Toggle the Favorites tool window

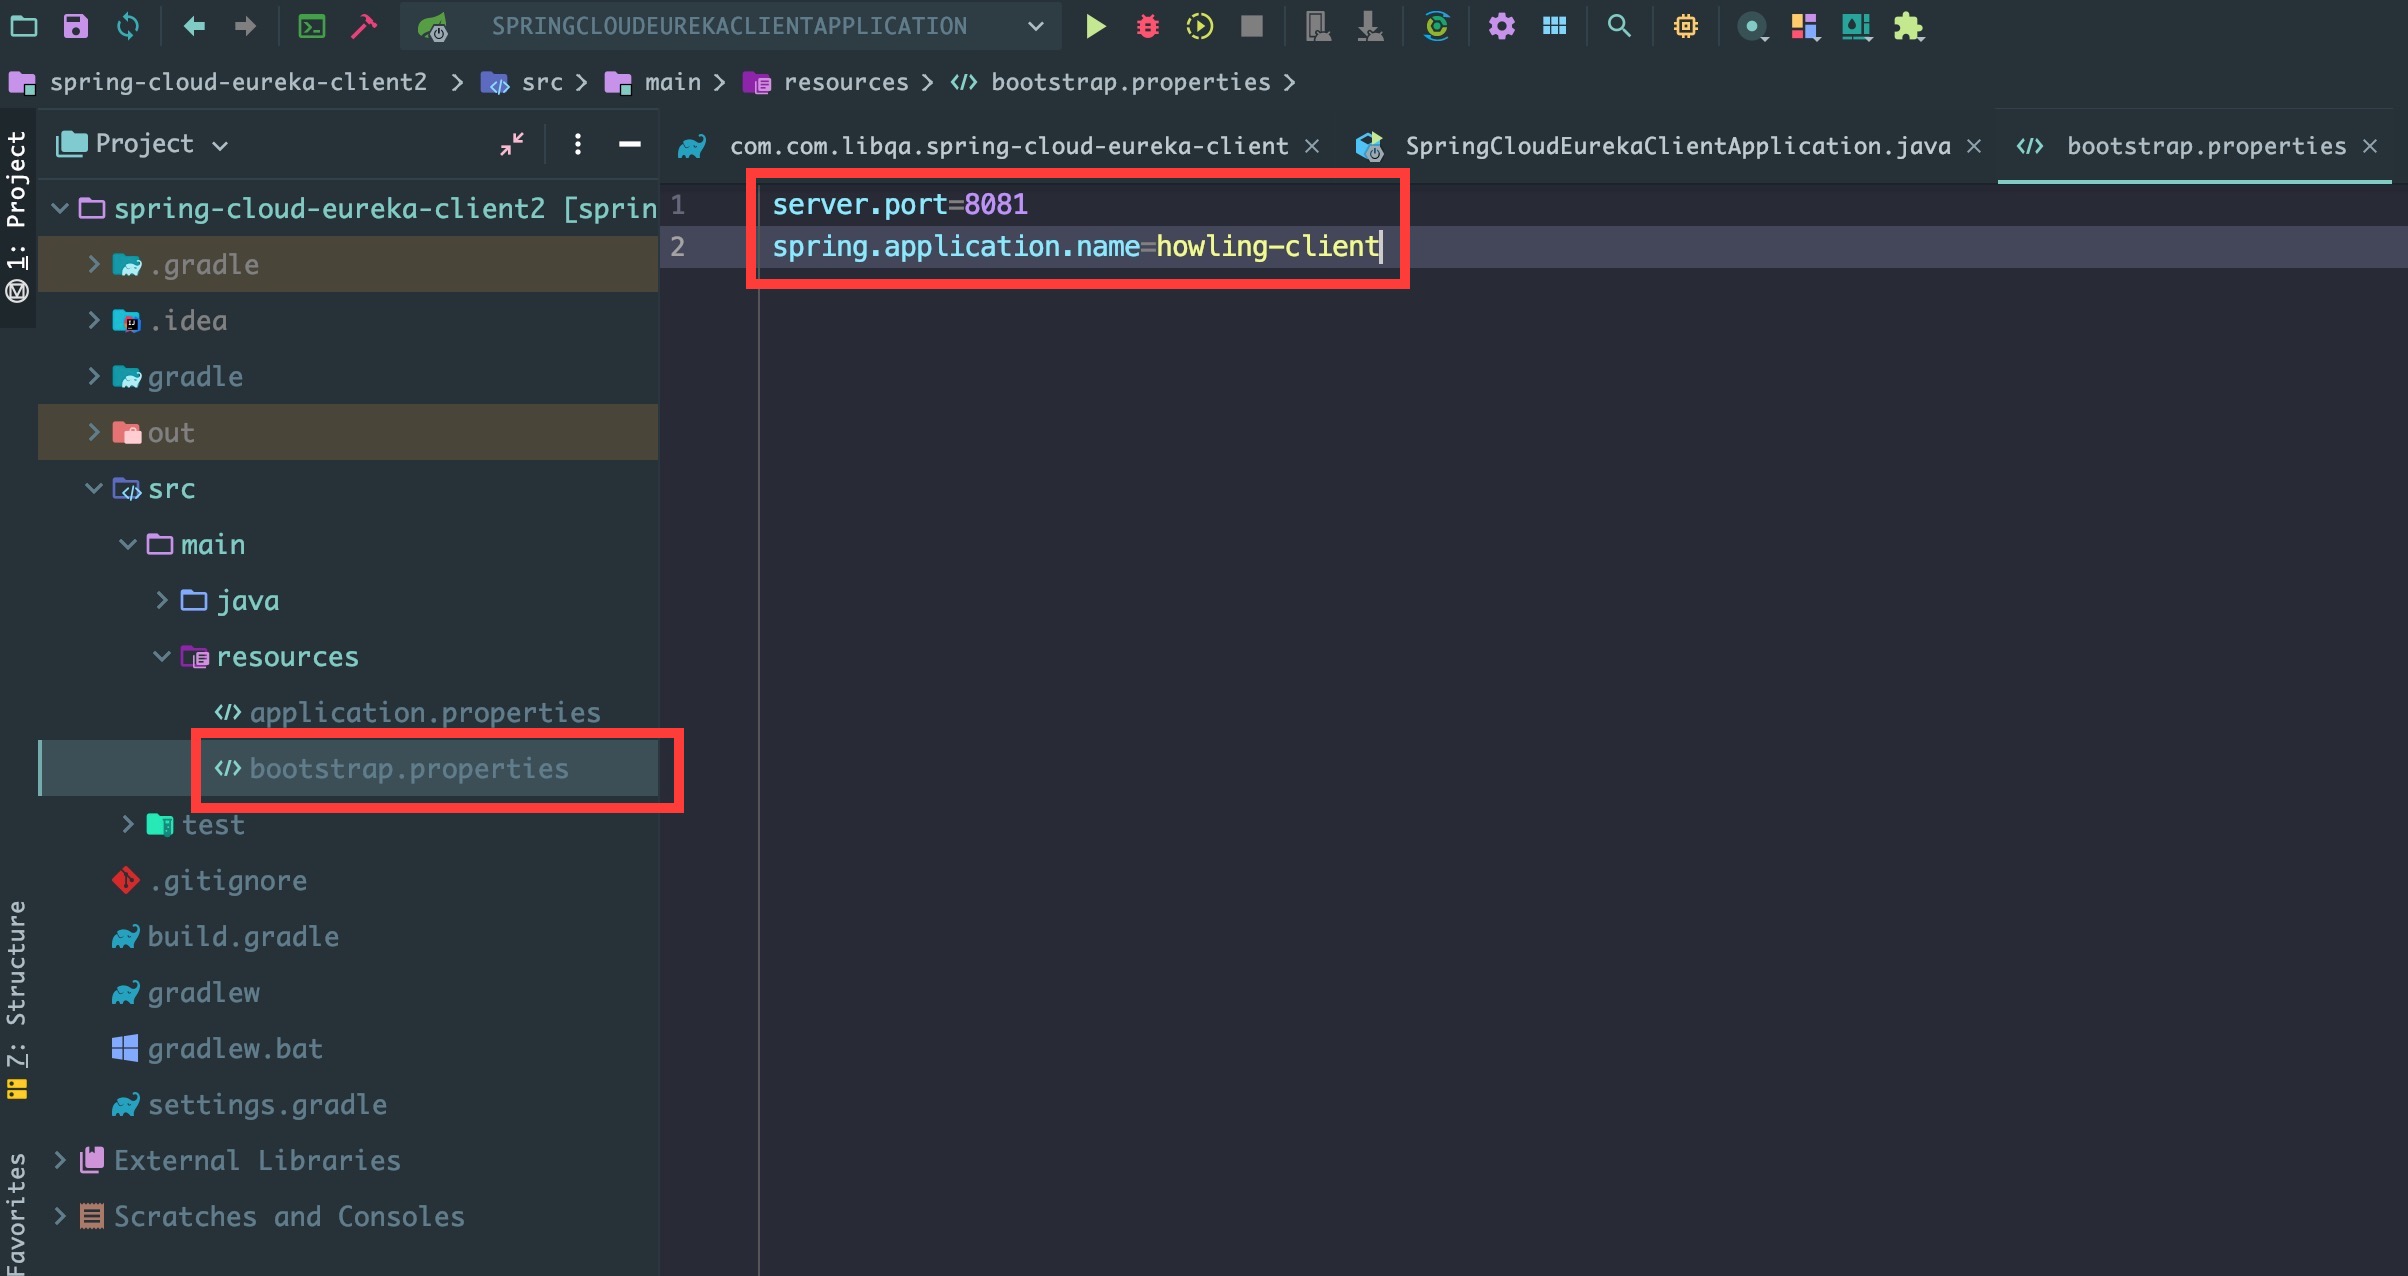16,1212
